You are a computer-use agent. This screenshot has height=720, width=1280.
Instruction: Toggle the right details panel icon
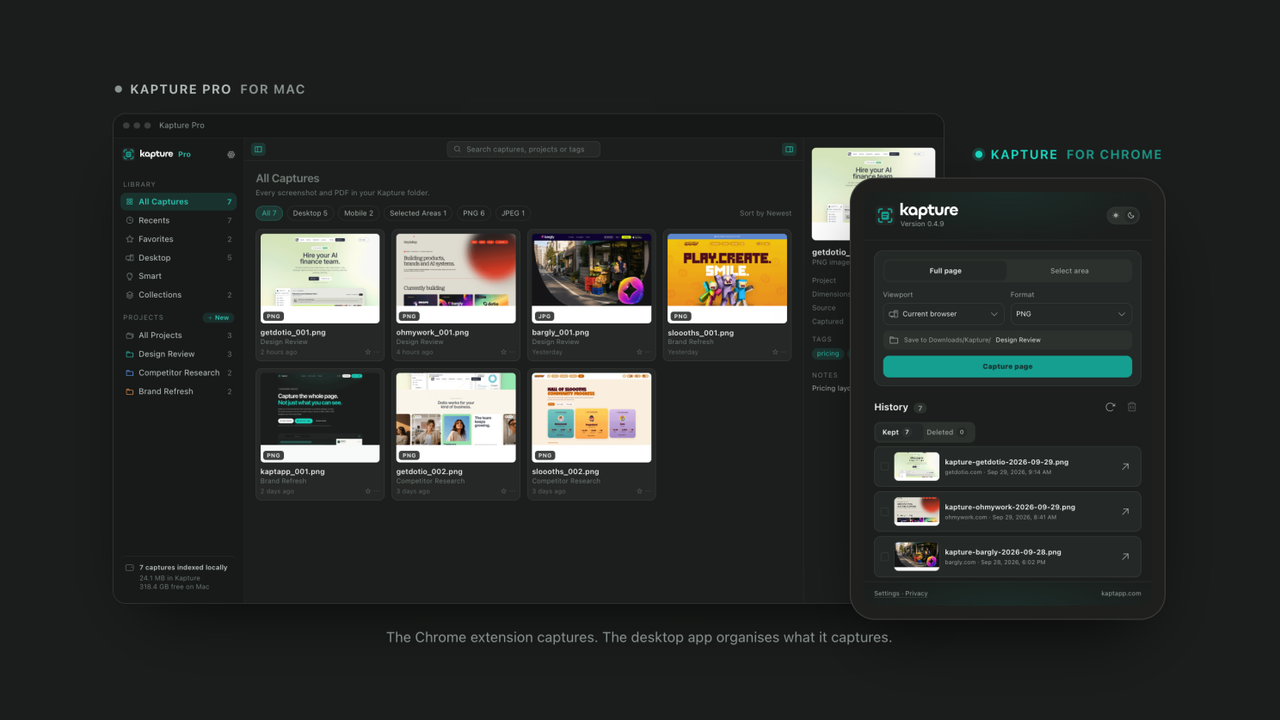789,149
